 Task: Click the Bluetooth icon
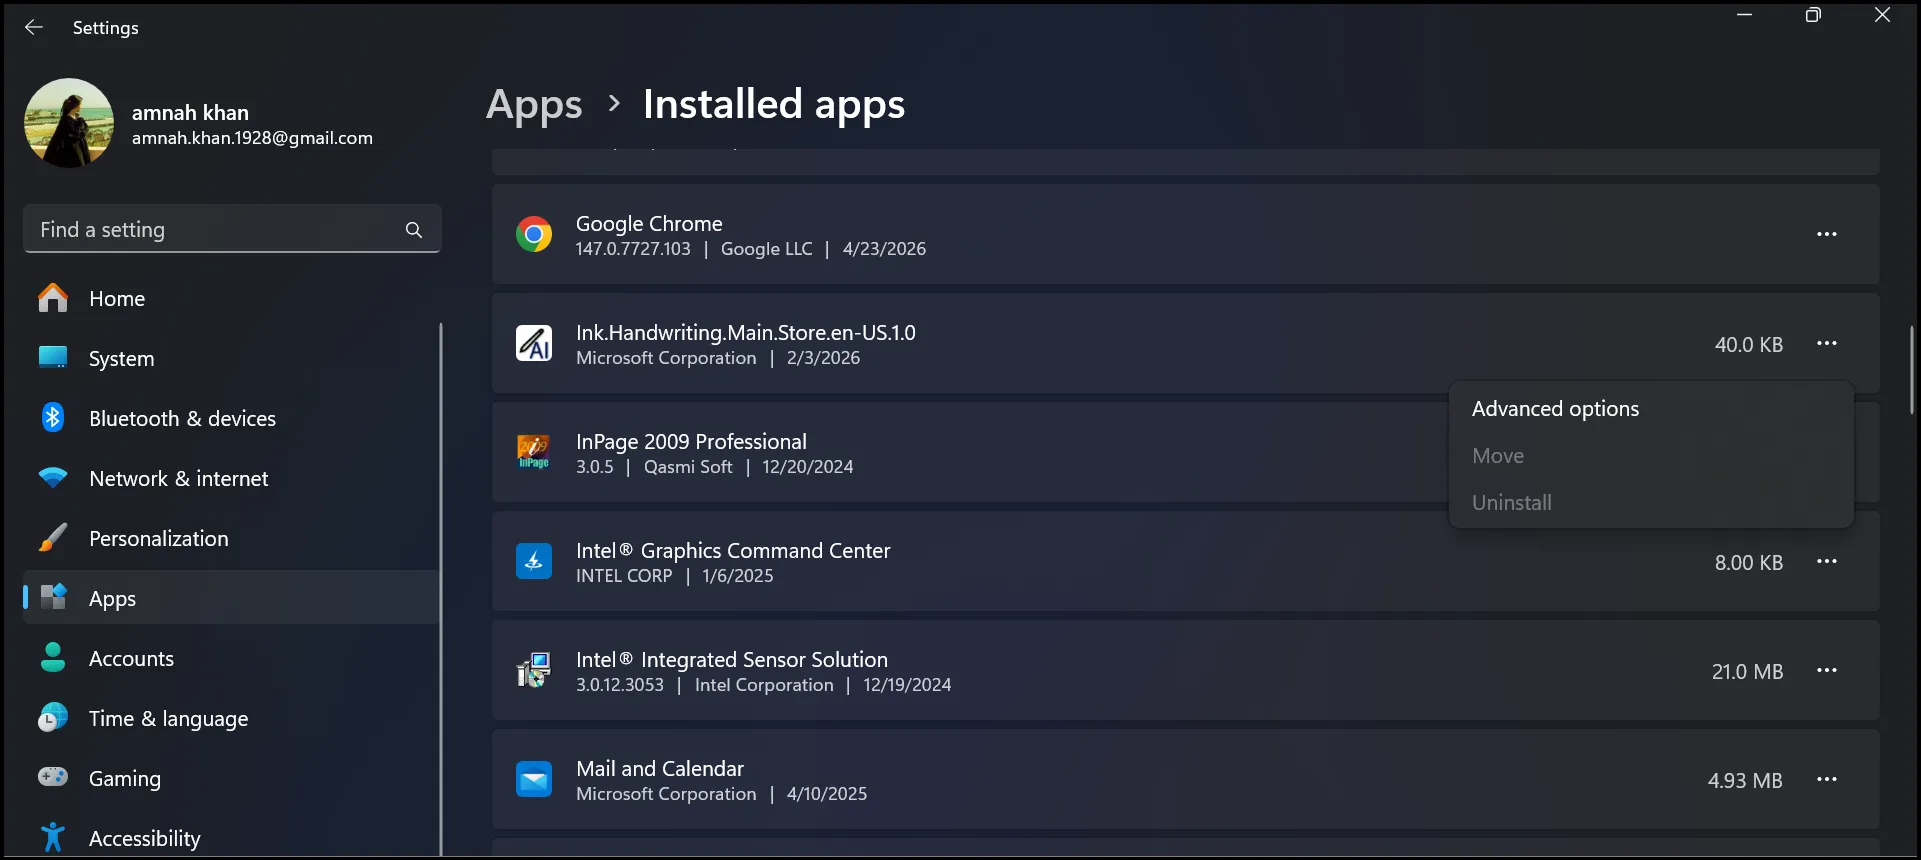pyautogui.click(x=53, y=417)
